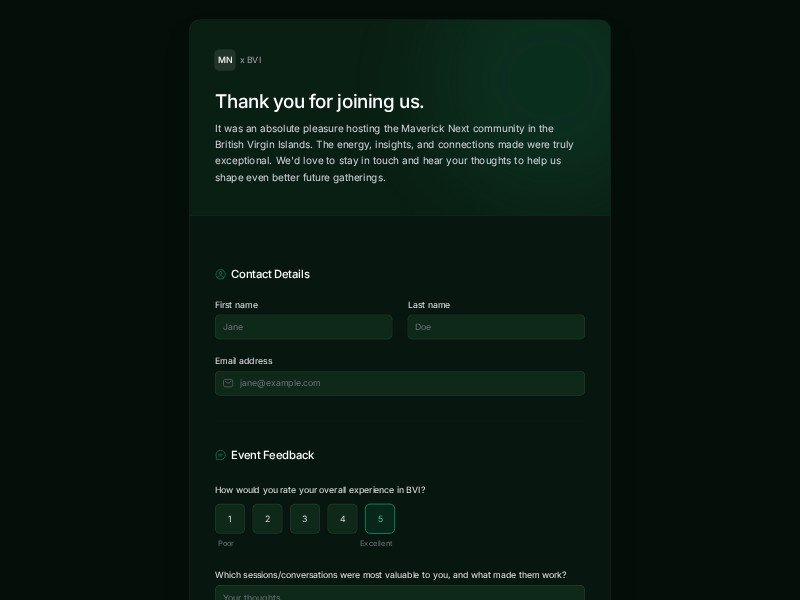Click the valuable sessions thoughts text area
The width and height of the screenshot is (800, 600).
click(400, 593)
